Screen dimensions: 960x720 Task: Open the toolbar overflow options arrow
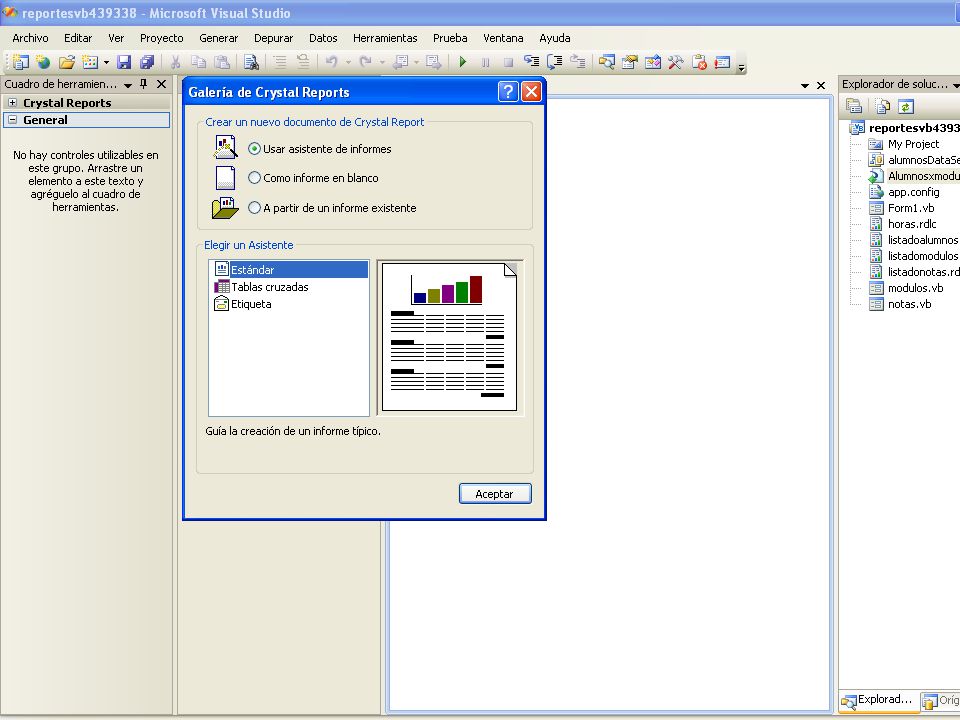point(741,67)
